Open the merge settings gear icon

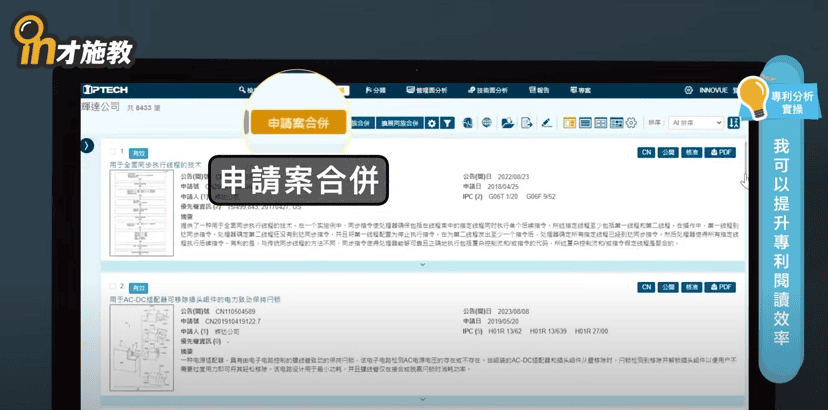coord(432,123)
